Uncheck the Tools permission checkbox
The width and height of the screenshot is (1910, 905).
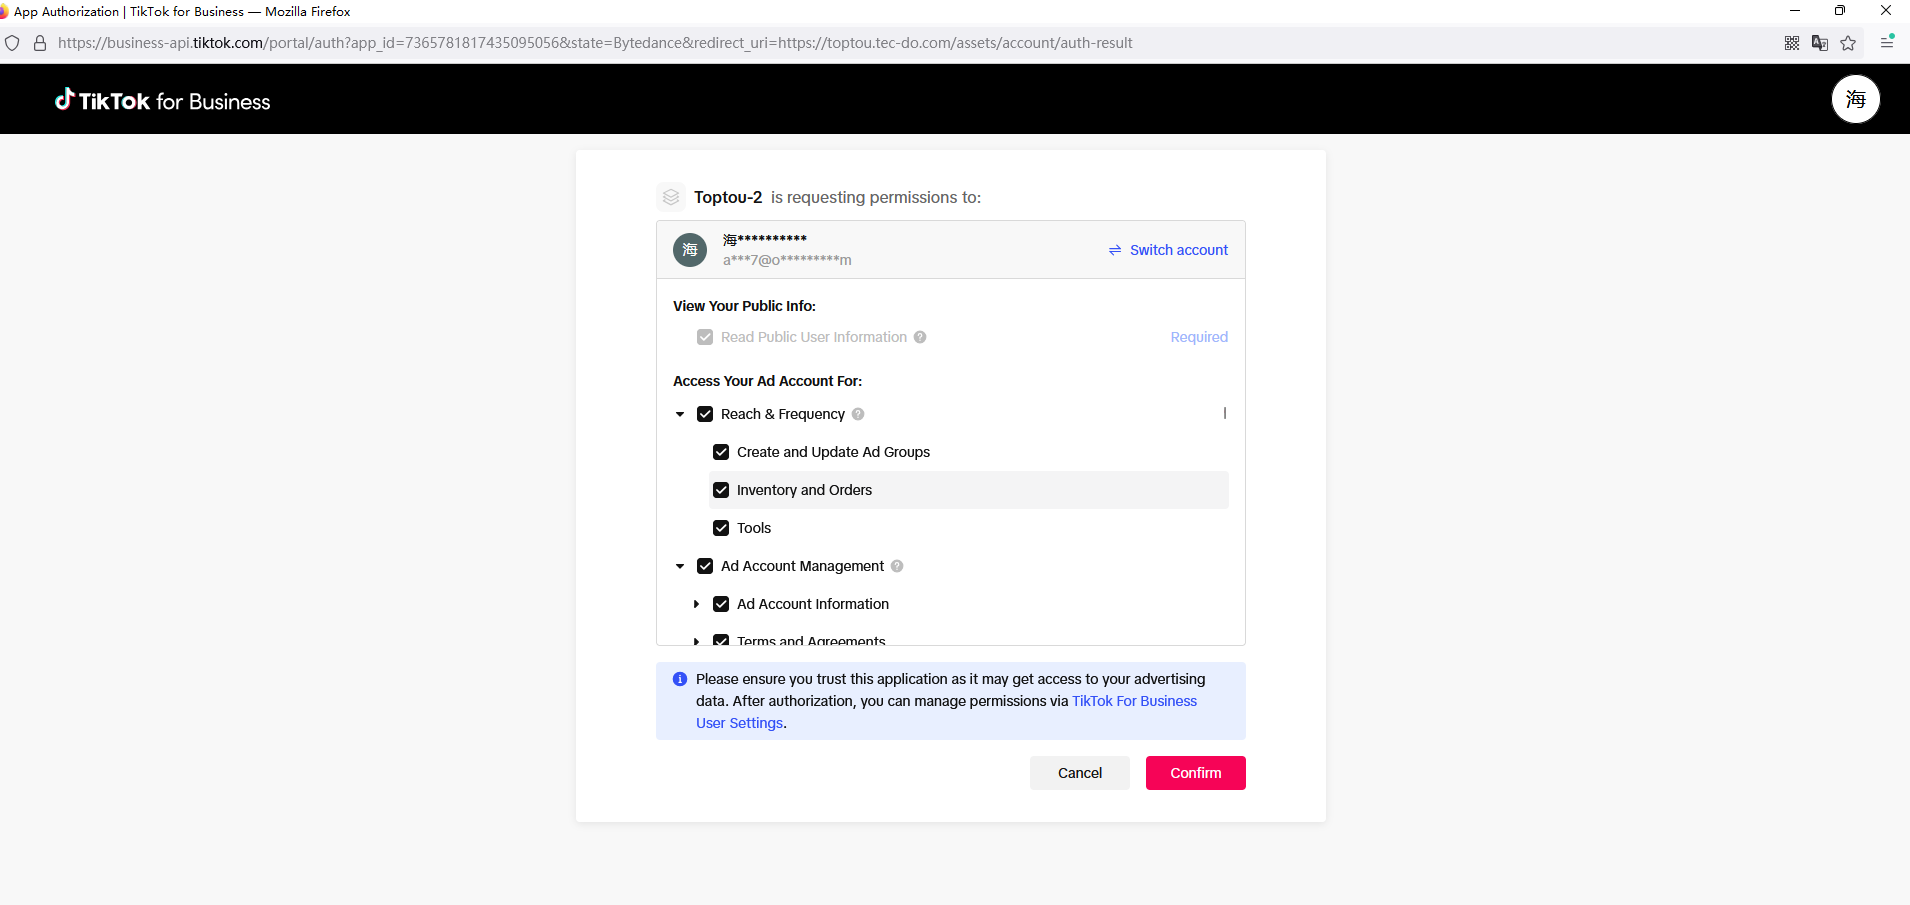click(721, 528)
